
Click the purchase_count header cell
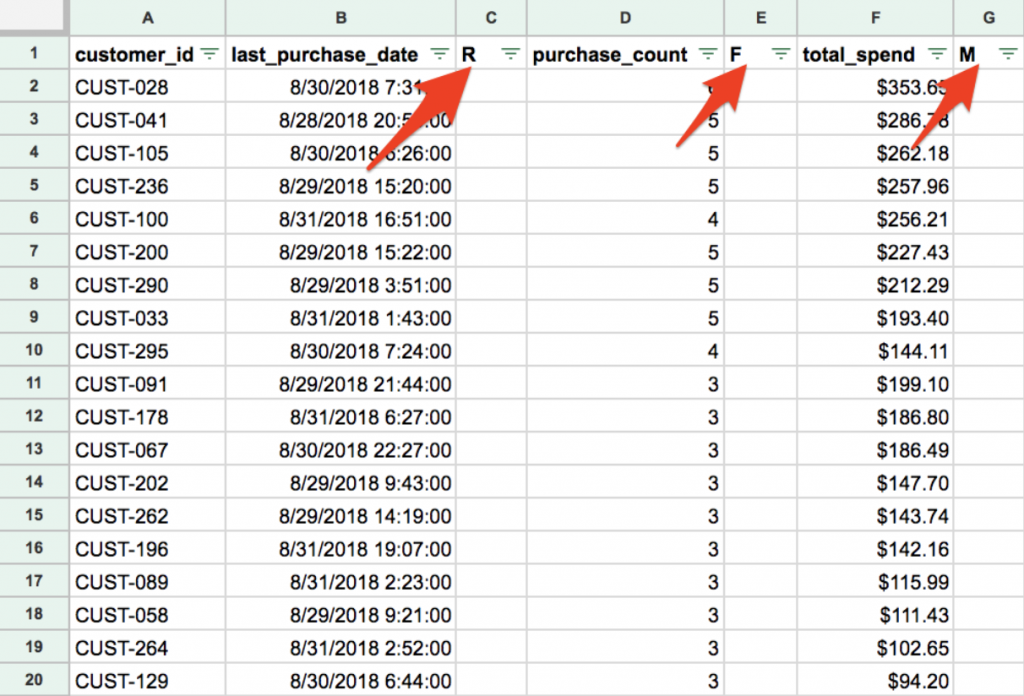click(x=625, y=54)
